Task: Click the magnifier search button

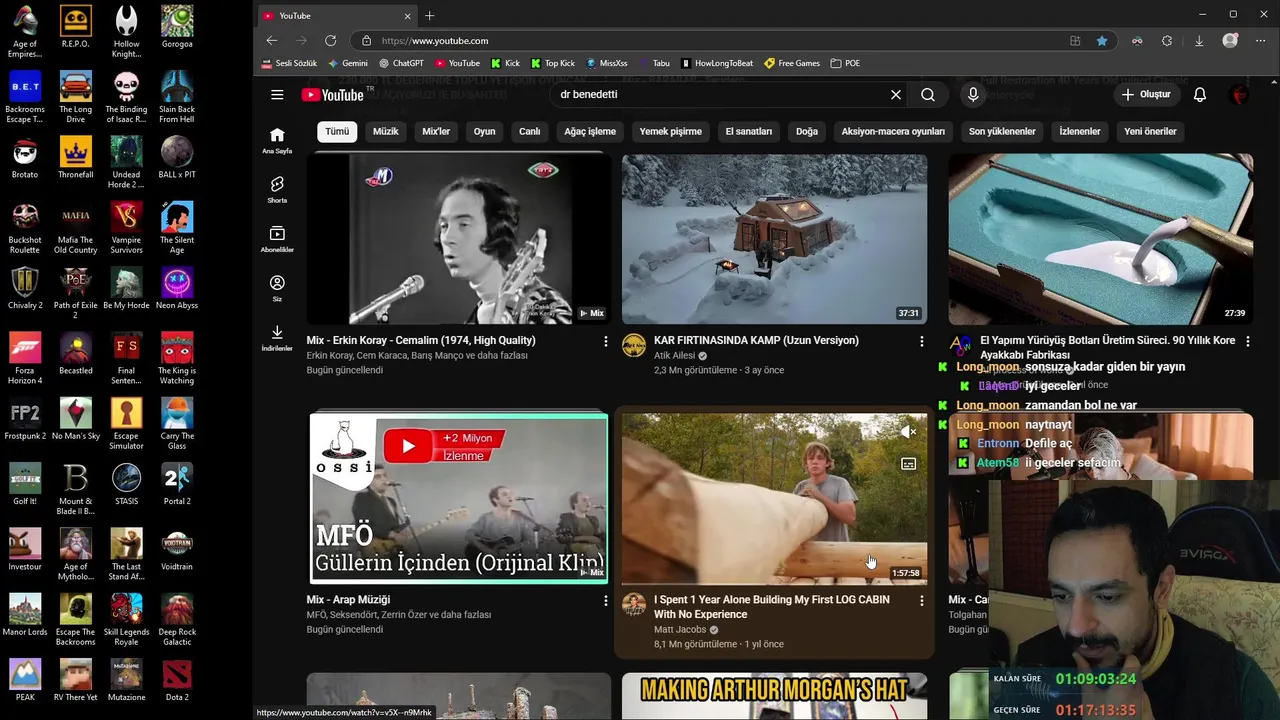Action: point(928,95)
